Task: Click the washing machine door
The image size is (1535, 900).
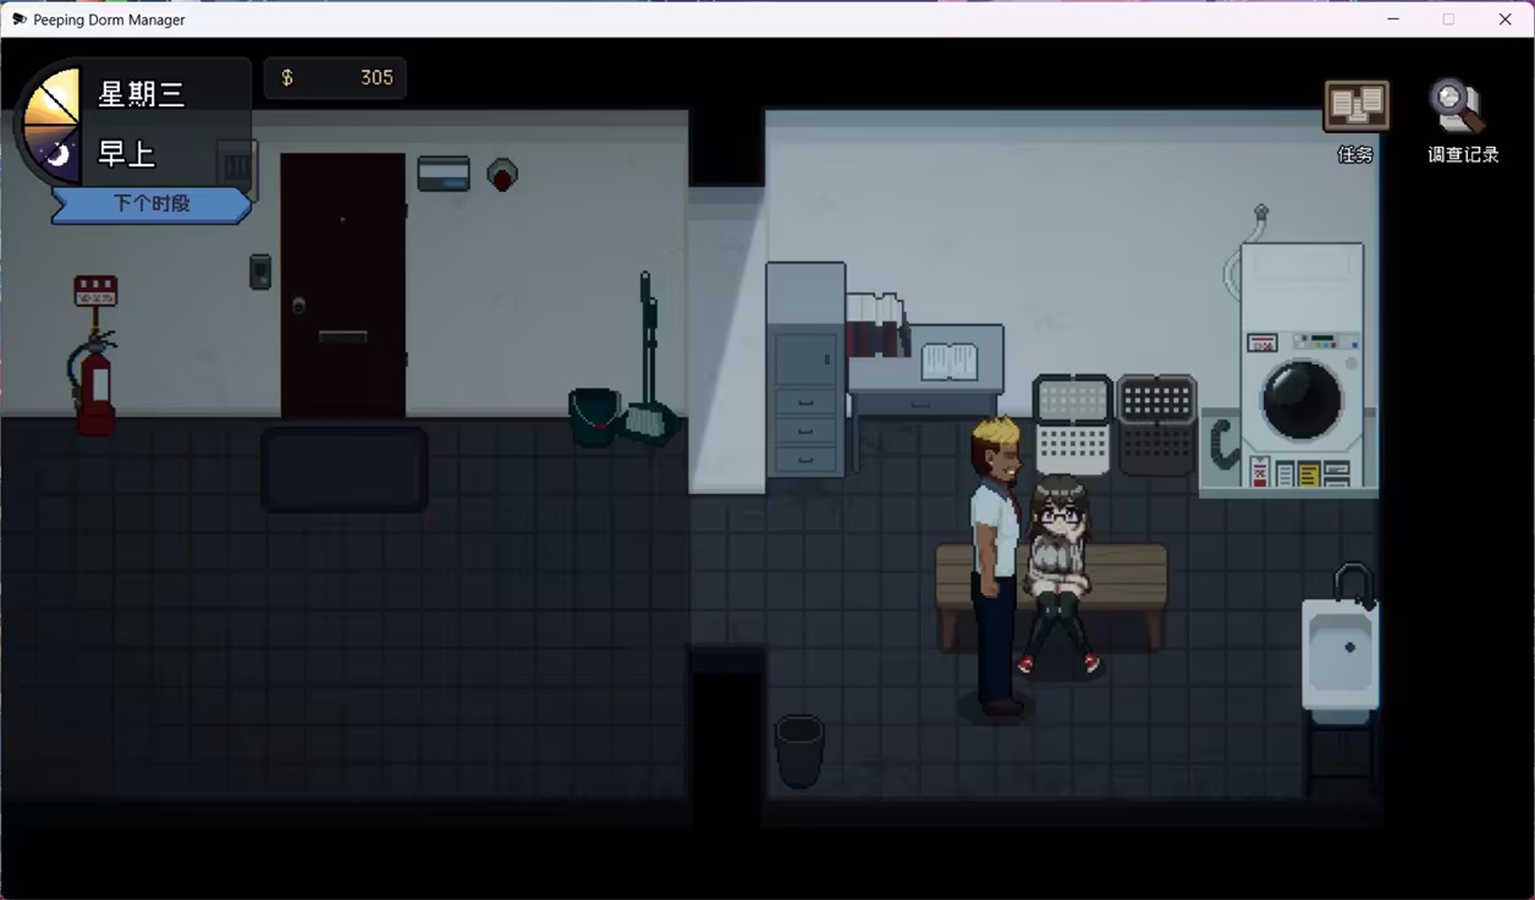Action: pyautogui.click(x=1301, y=400)
